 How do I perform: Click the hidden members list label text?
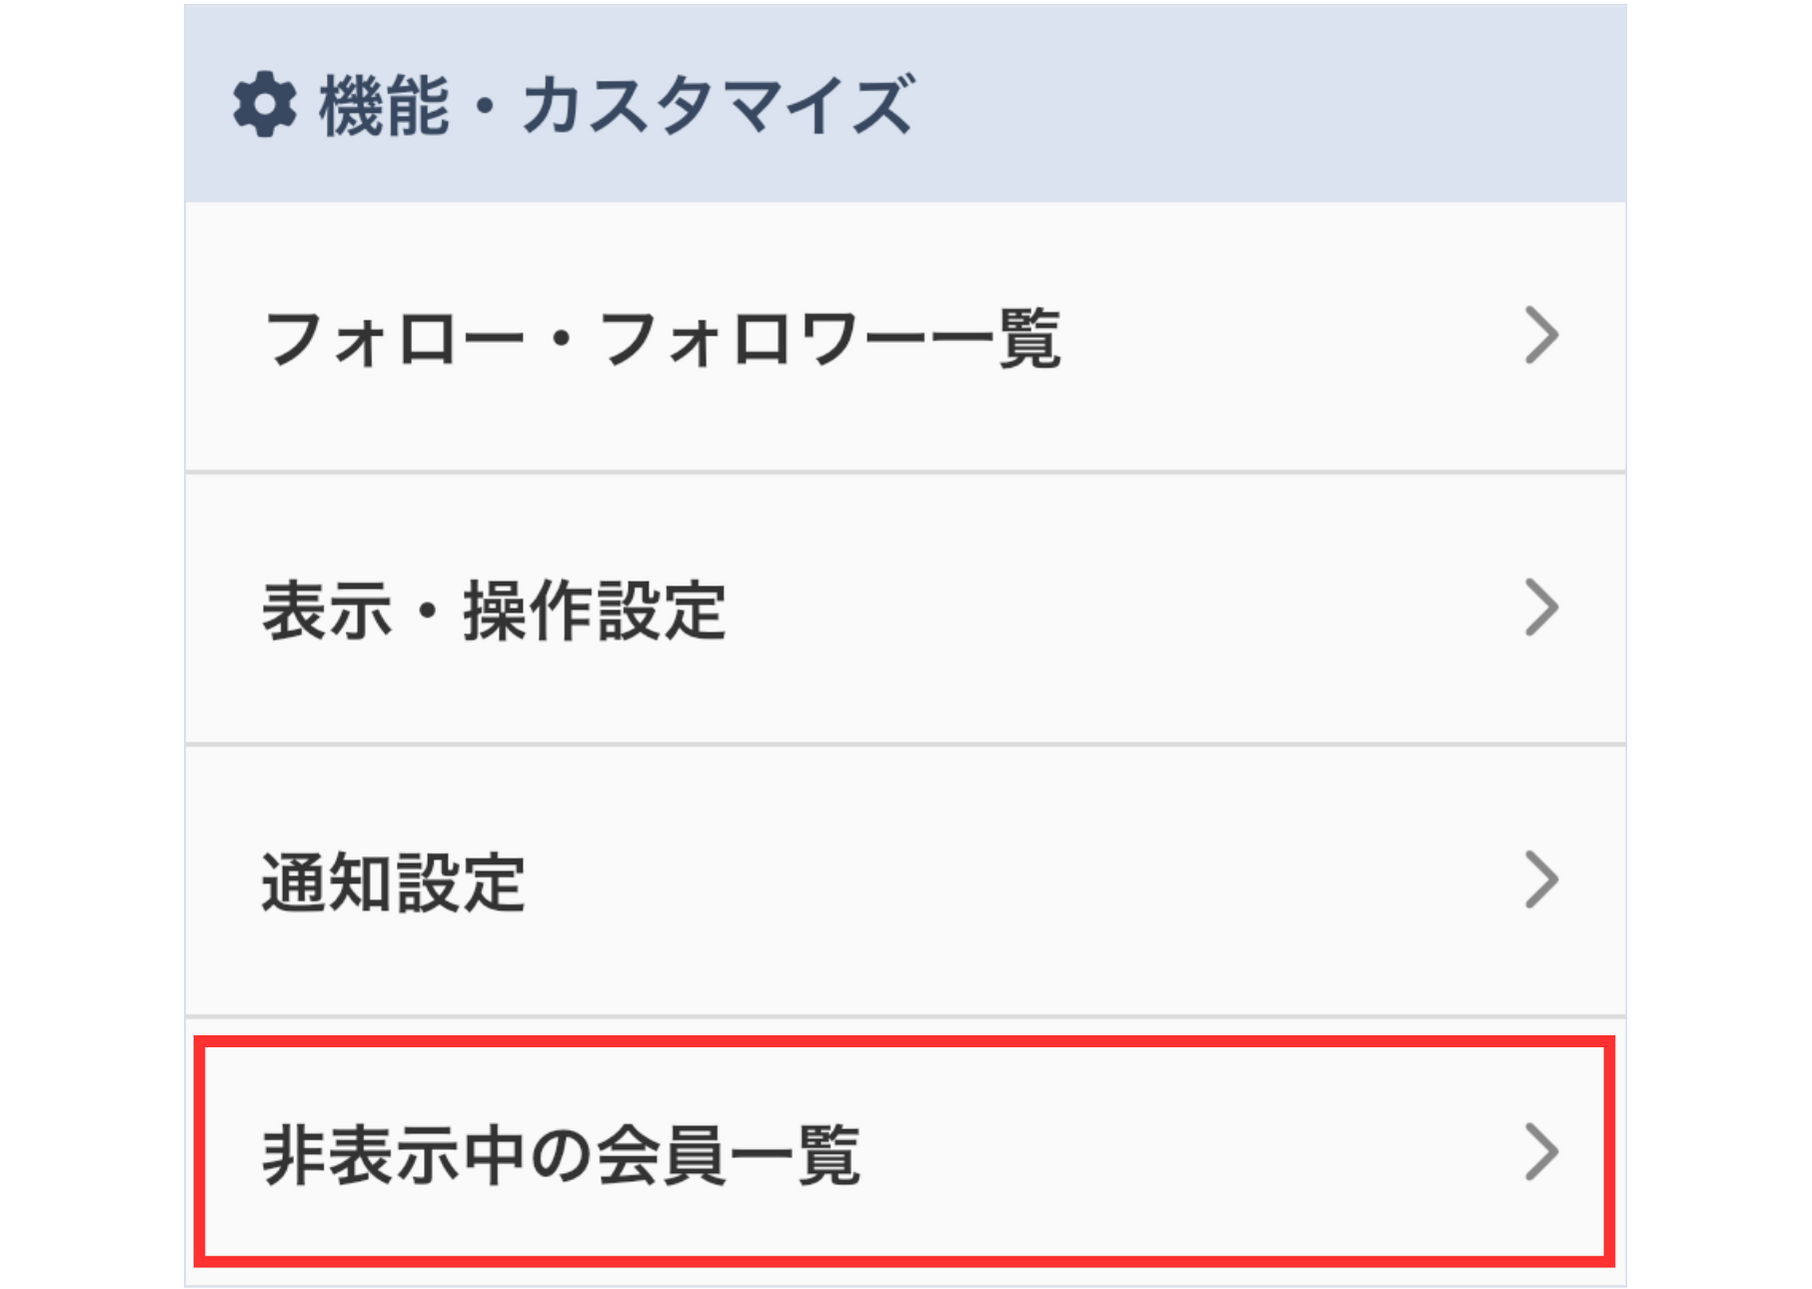click(x=560, y=1154)
